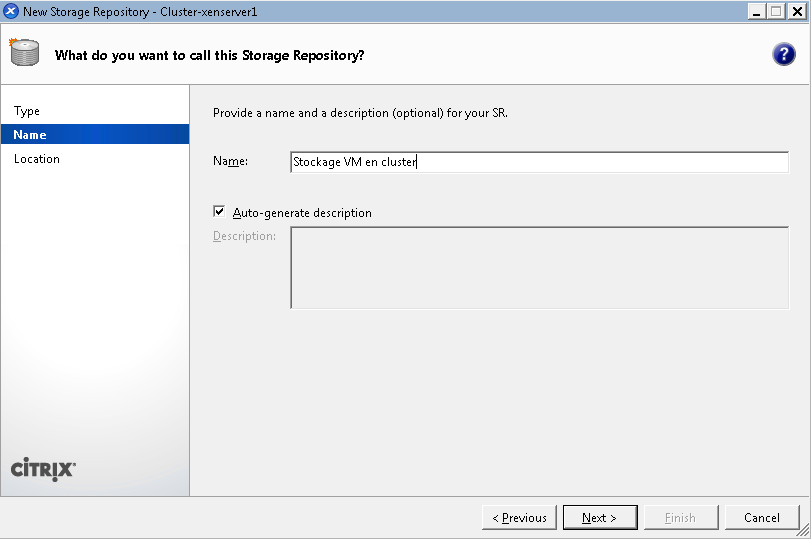The image size is (811, 539).
Task: Go back with the Previous button
Action: 519,518
